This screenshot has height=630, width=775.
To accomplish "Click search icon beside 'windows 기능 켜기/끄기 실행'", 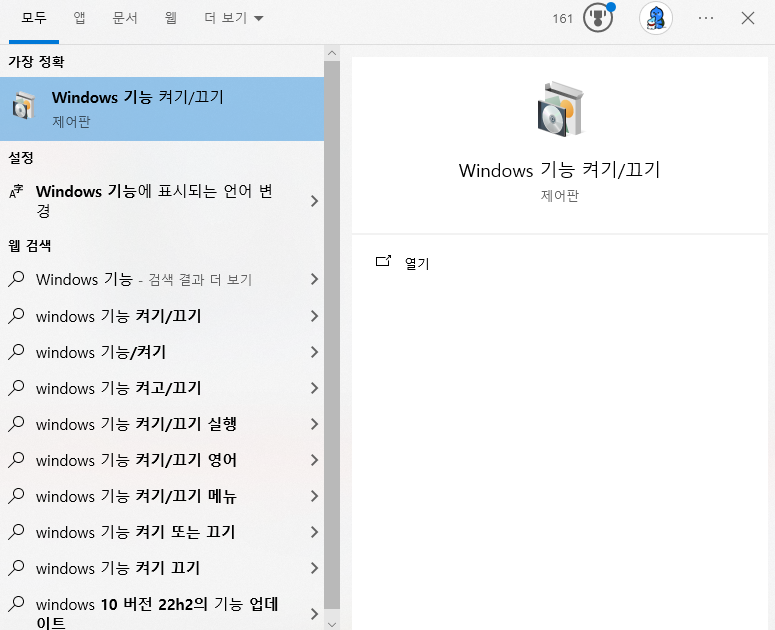I will (x=16, y=424).
